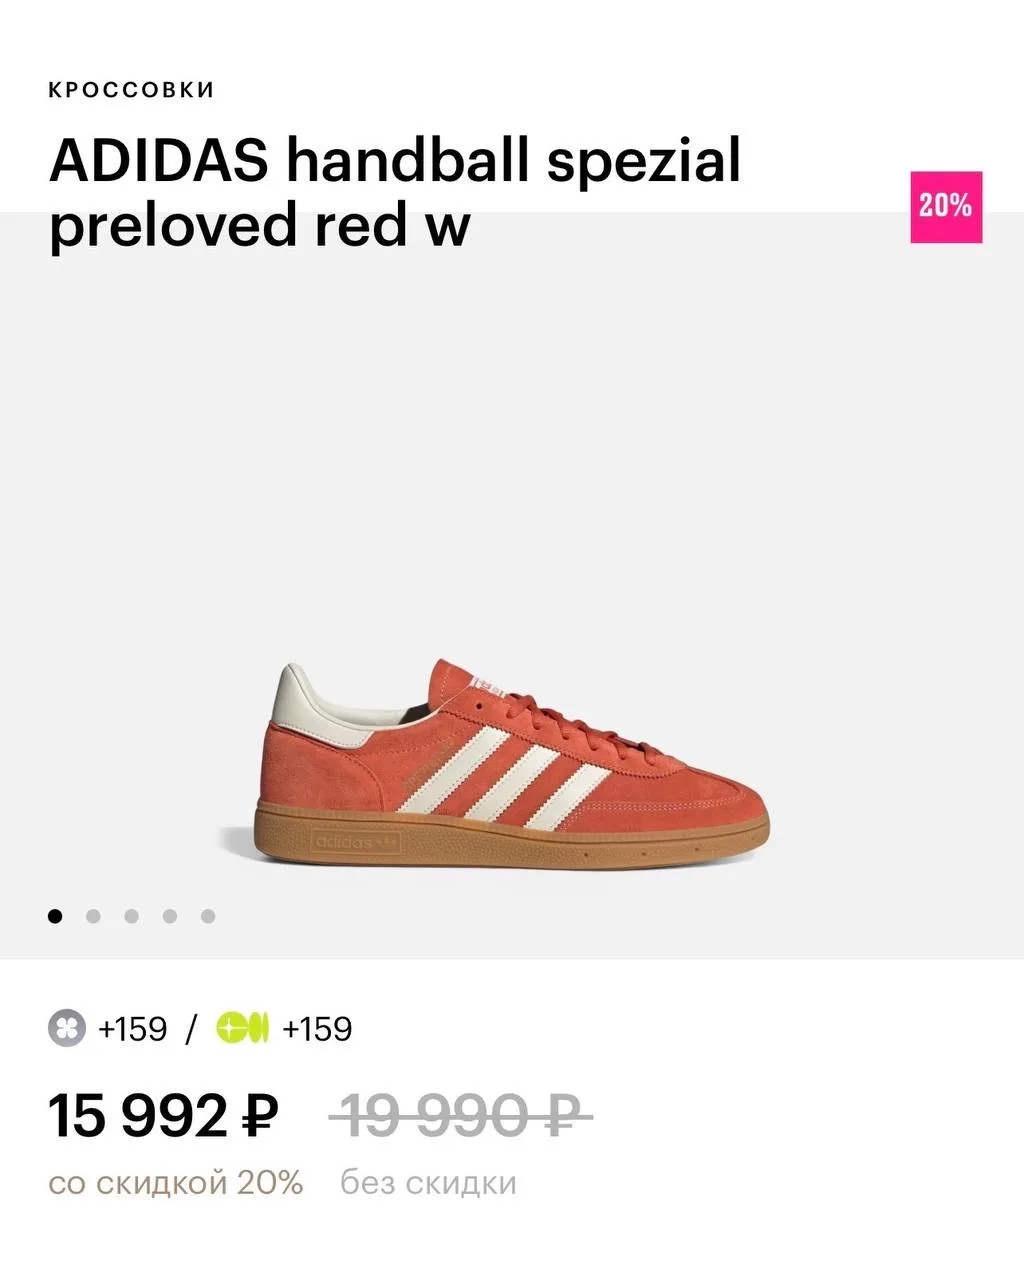Image resolution: width=1024 pixels, height=1280 pixels.
Task: Jump to the fourth carousel dot
Action: [170, 916]
